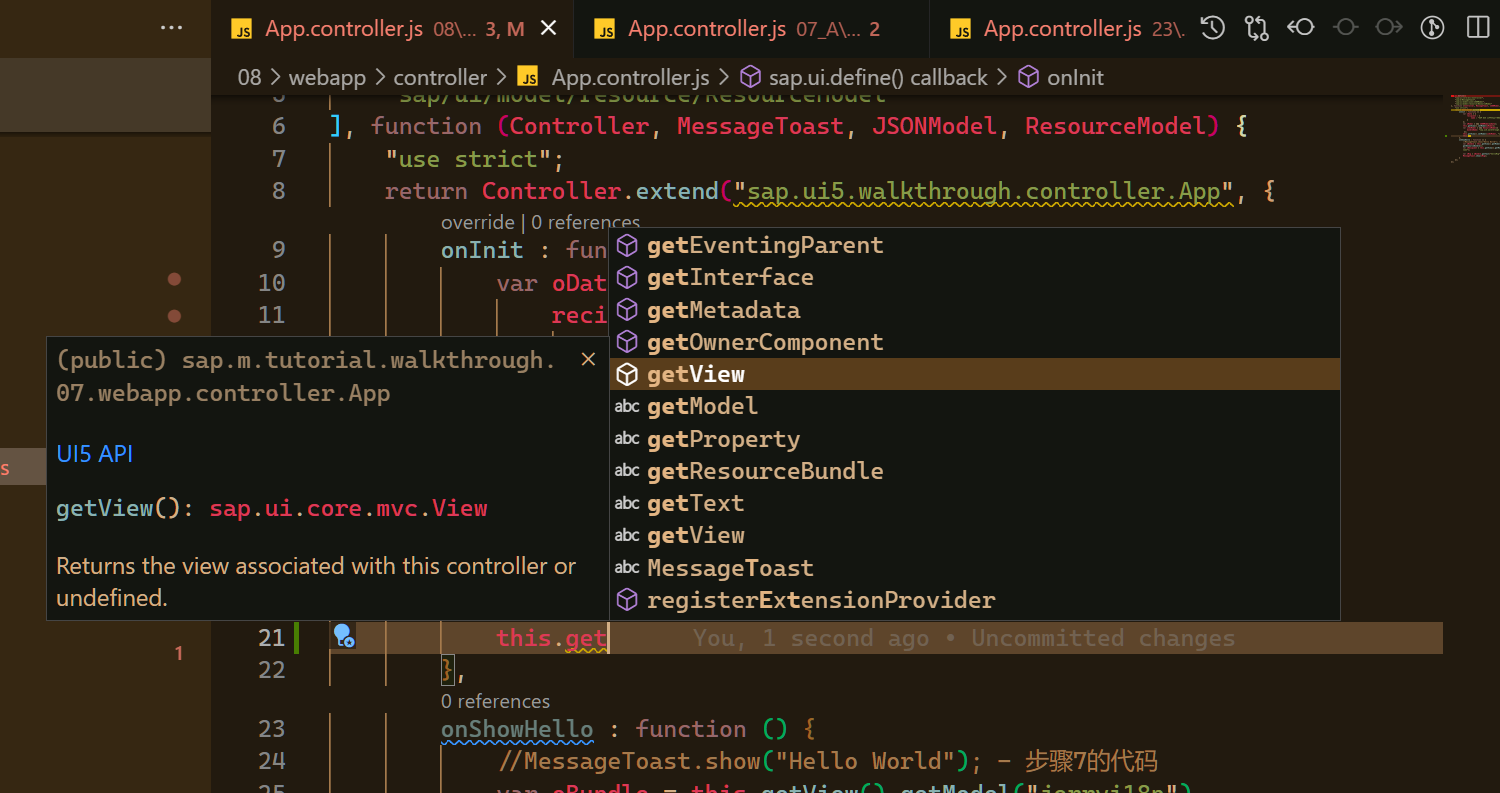Click the '0 references' code lens above onShowHello
Image resolution: width=1500 pixels, height=793 pixels.
coord(495,701)
